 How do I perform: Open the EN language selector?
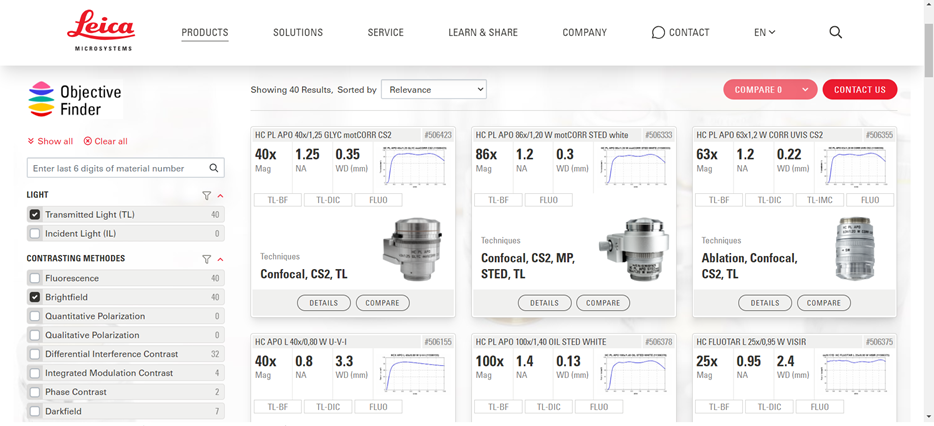[765, 33]
